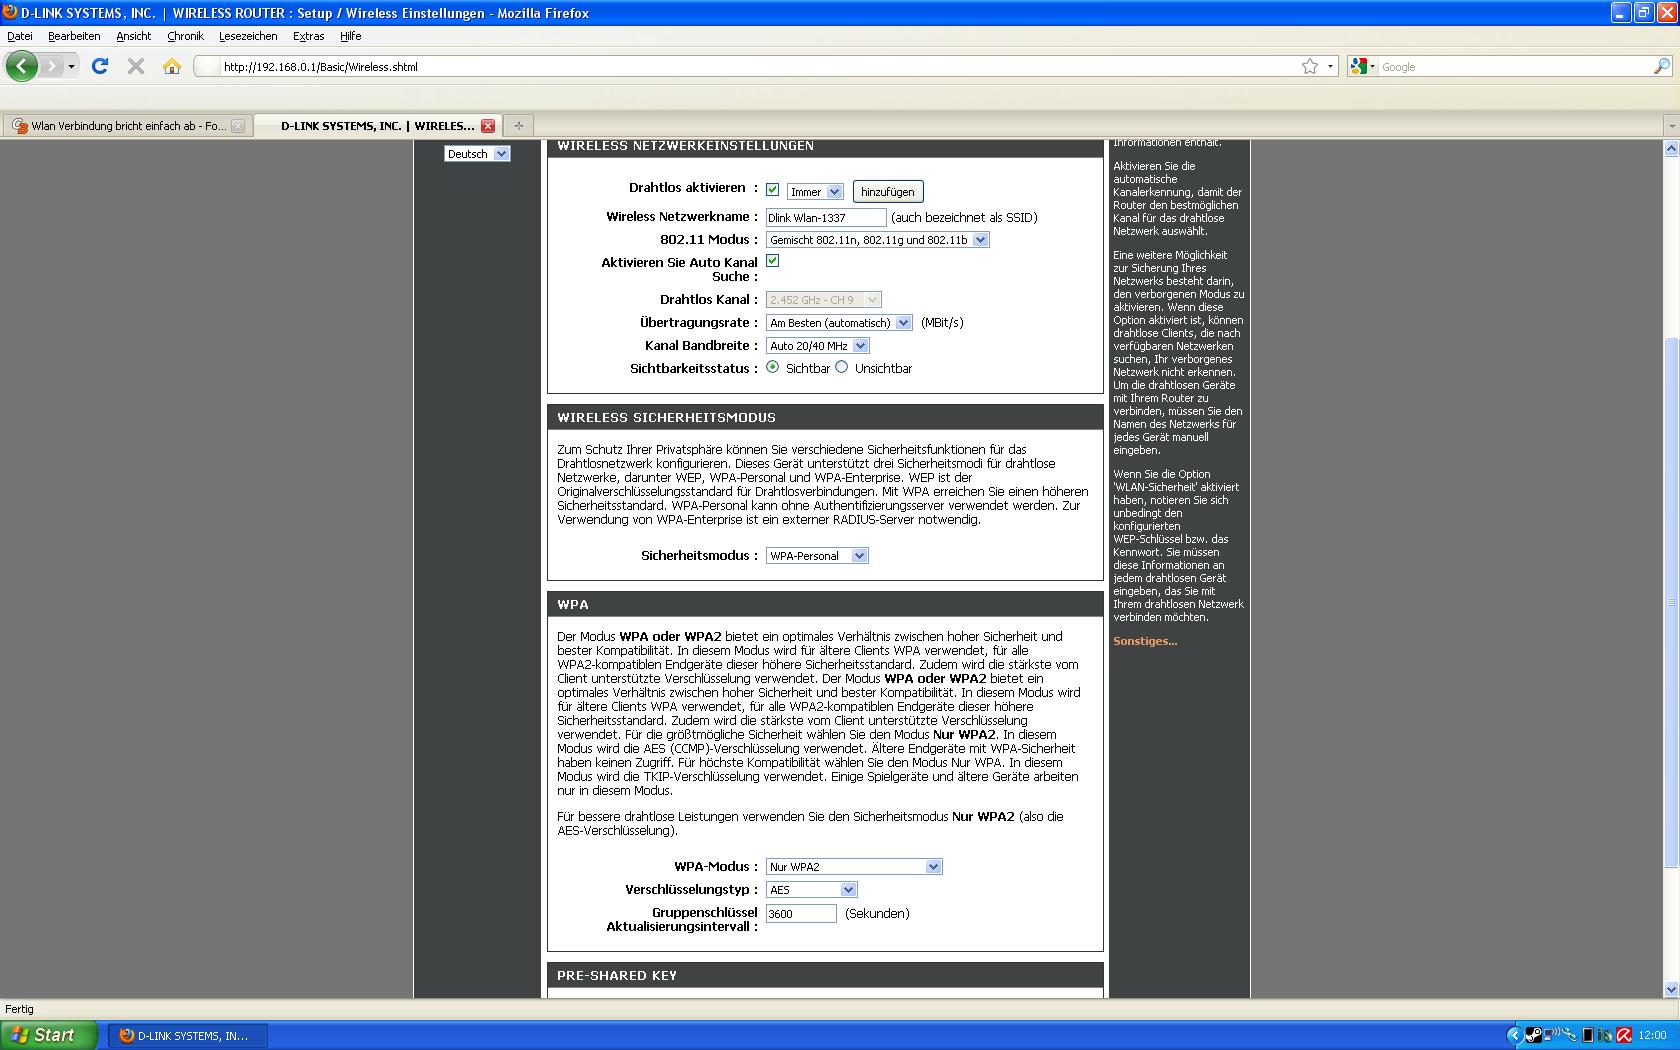The image size is (1680, 1050).
Task: Click the page scrollbar up arrow
Action: (x=1671, y=149)
